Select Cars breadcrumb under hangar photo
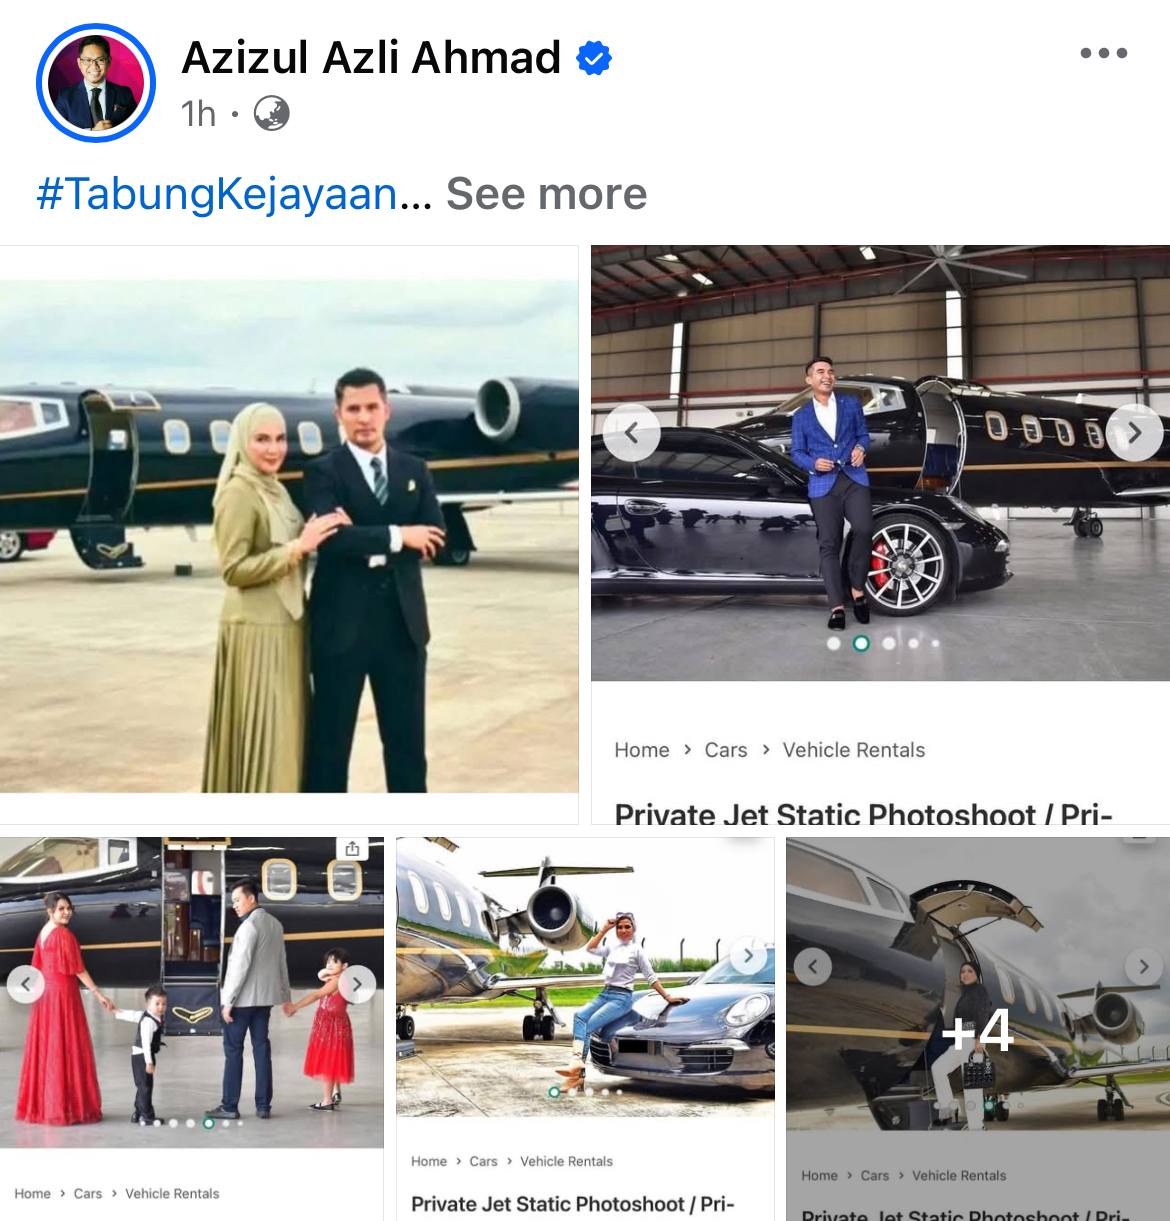 coord(726,750)
